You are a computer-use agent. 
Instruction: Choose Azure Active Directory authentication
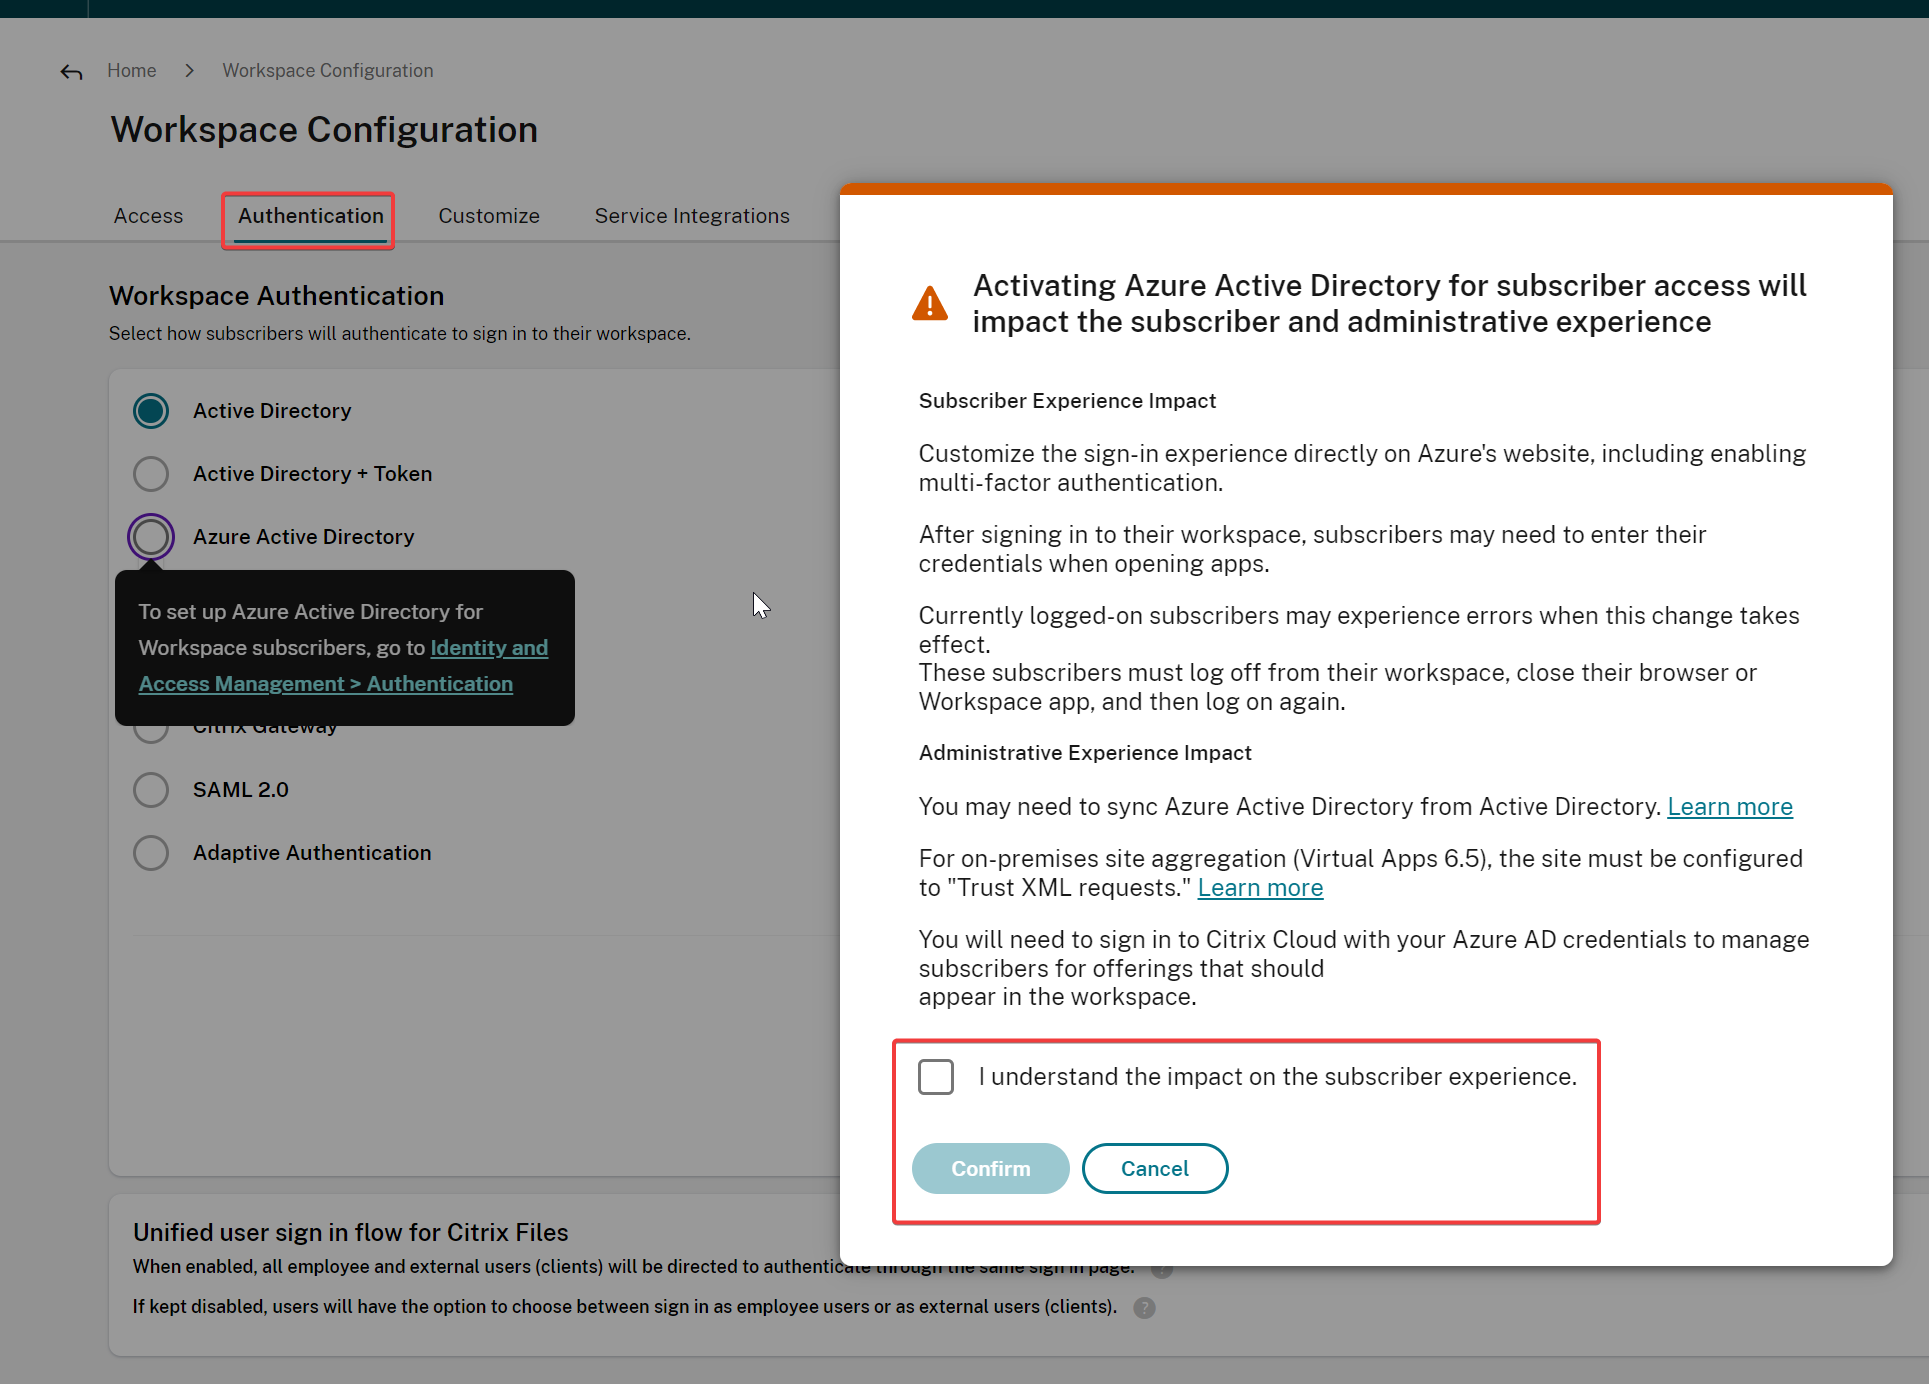pos(151,537)
